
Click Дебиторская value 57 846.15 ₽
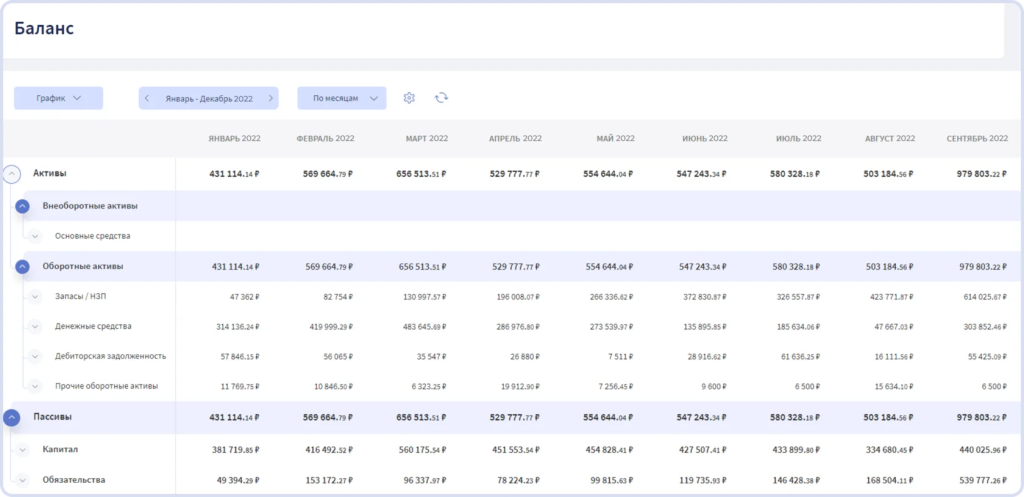(x=240, y=357)
